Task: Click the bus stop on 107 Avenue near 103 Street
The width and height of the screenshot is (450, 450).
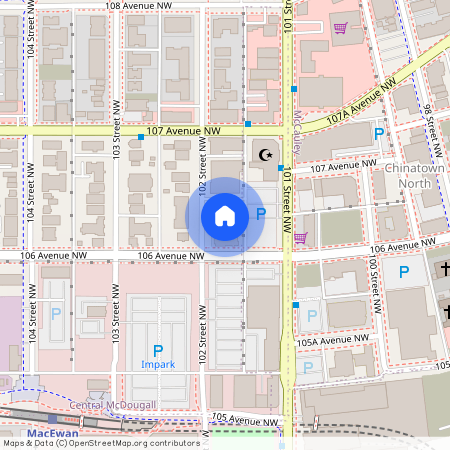Action: (x=141, y=137)
